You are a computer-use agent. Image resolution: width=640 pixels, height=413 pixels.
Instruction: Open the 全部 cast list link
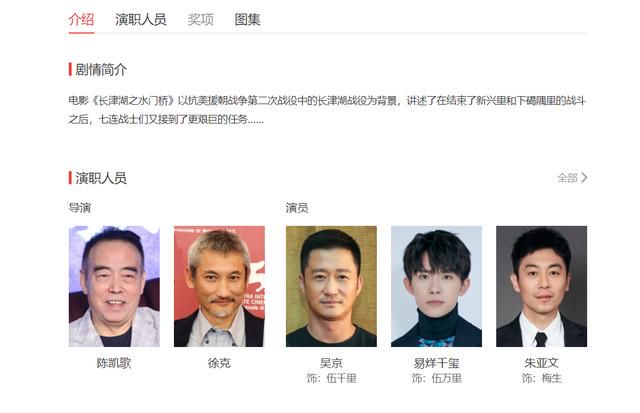pyautogui.click(x=567, y=178)
